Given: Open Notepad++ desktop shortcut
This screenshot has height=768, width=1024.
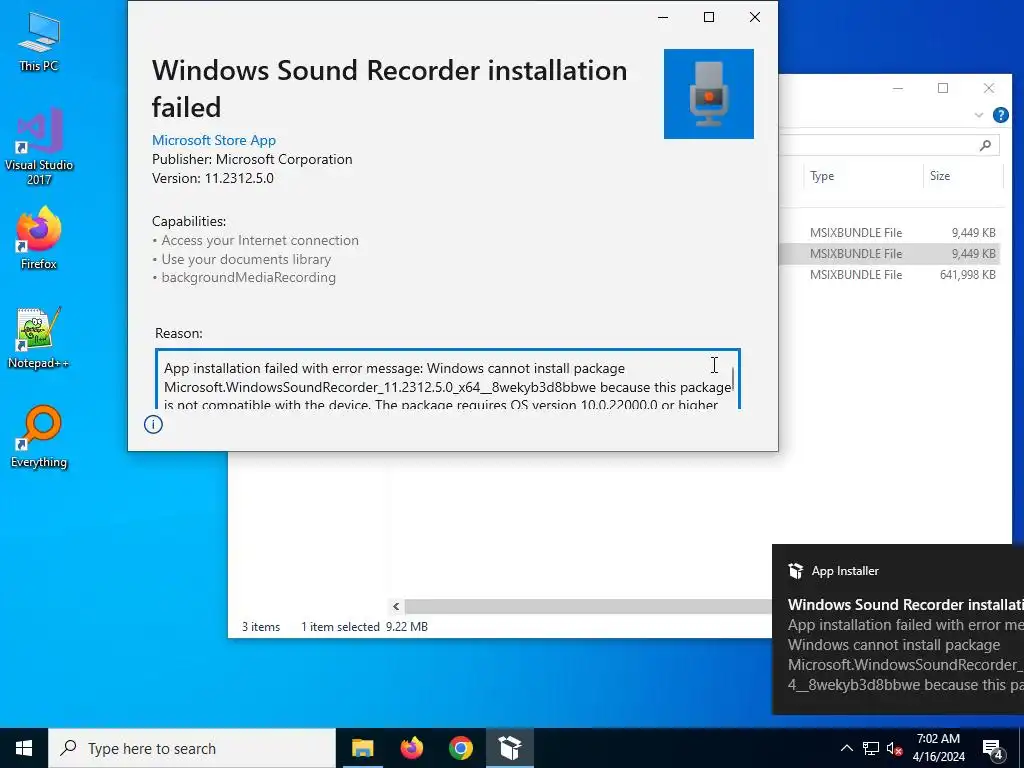Looking at the screenshot, I should (x=39, y=338).
